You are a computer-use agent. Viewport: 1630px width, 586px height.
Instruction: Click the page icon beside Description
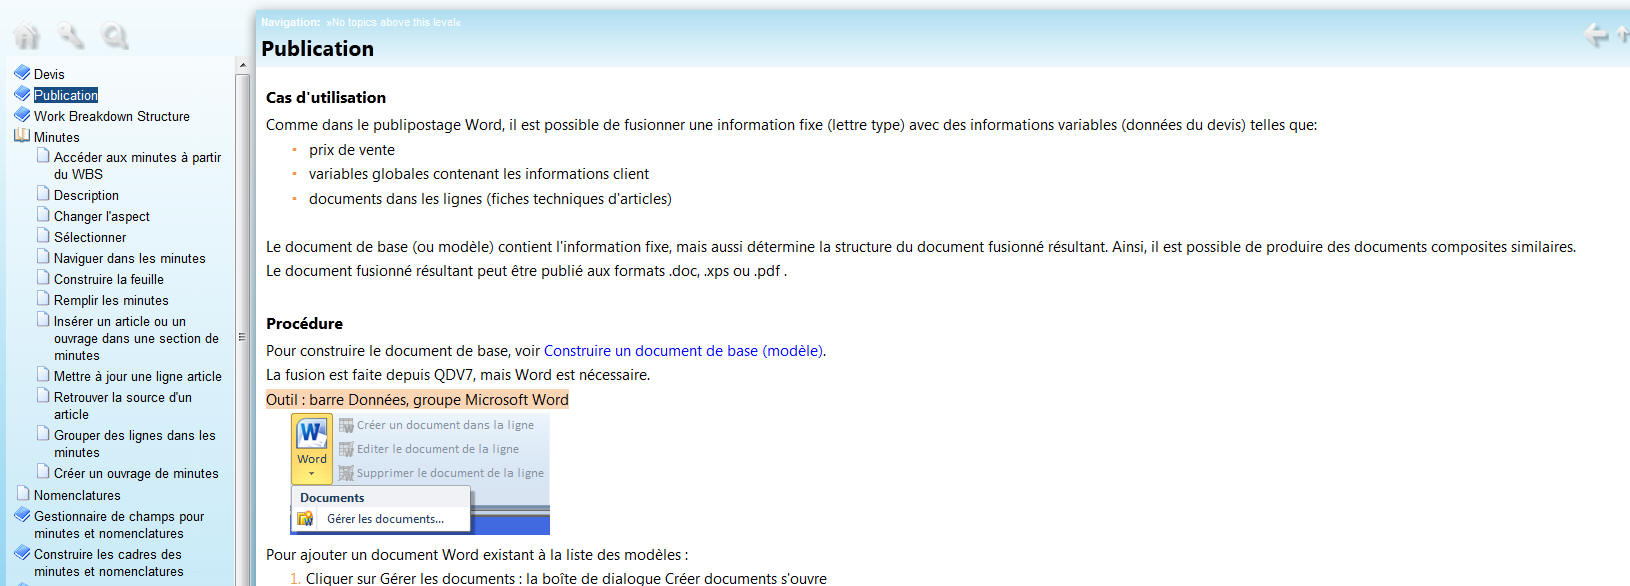click(x=43, y=194)
